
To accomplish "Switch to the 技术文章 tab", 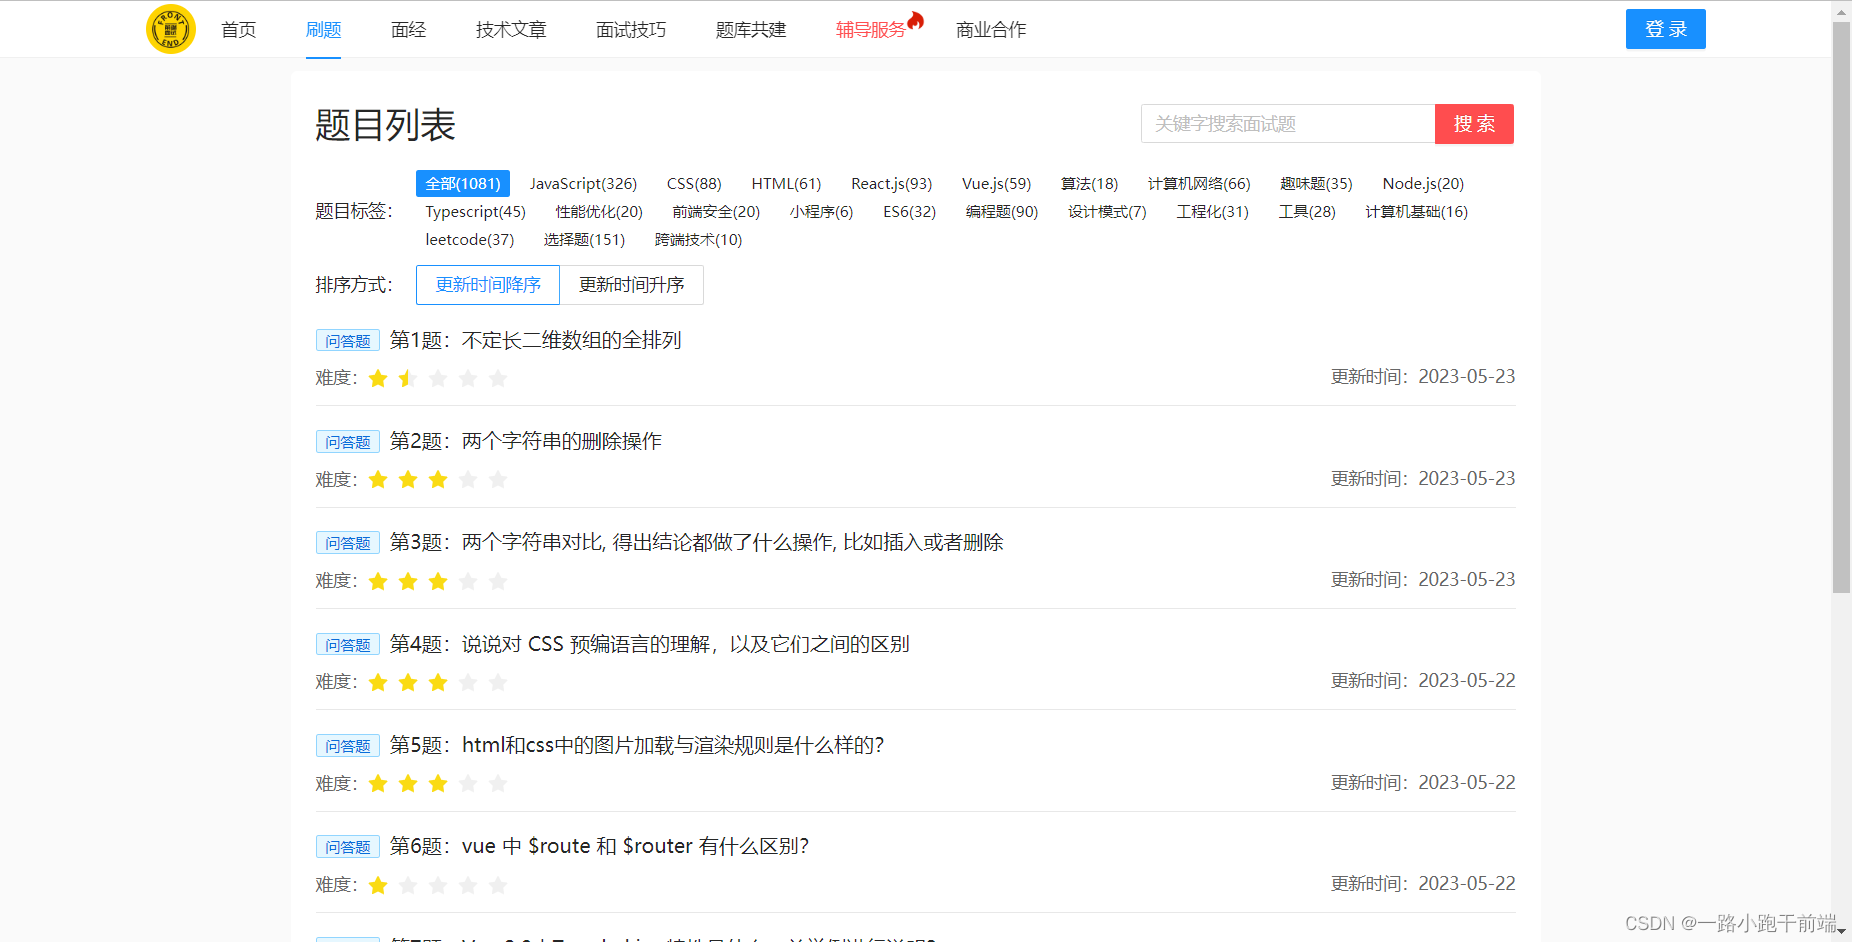I will click(511, 29).
